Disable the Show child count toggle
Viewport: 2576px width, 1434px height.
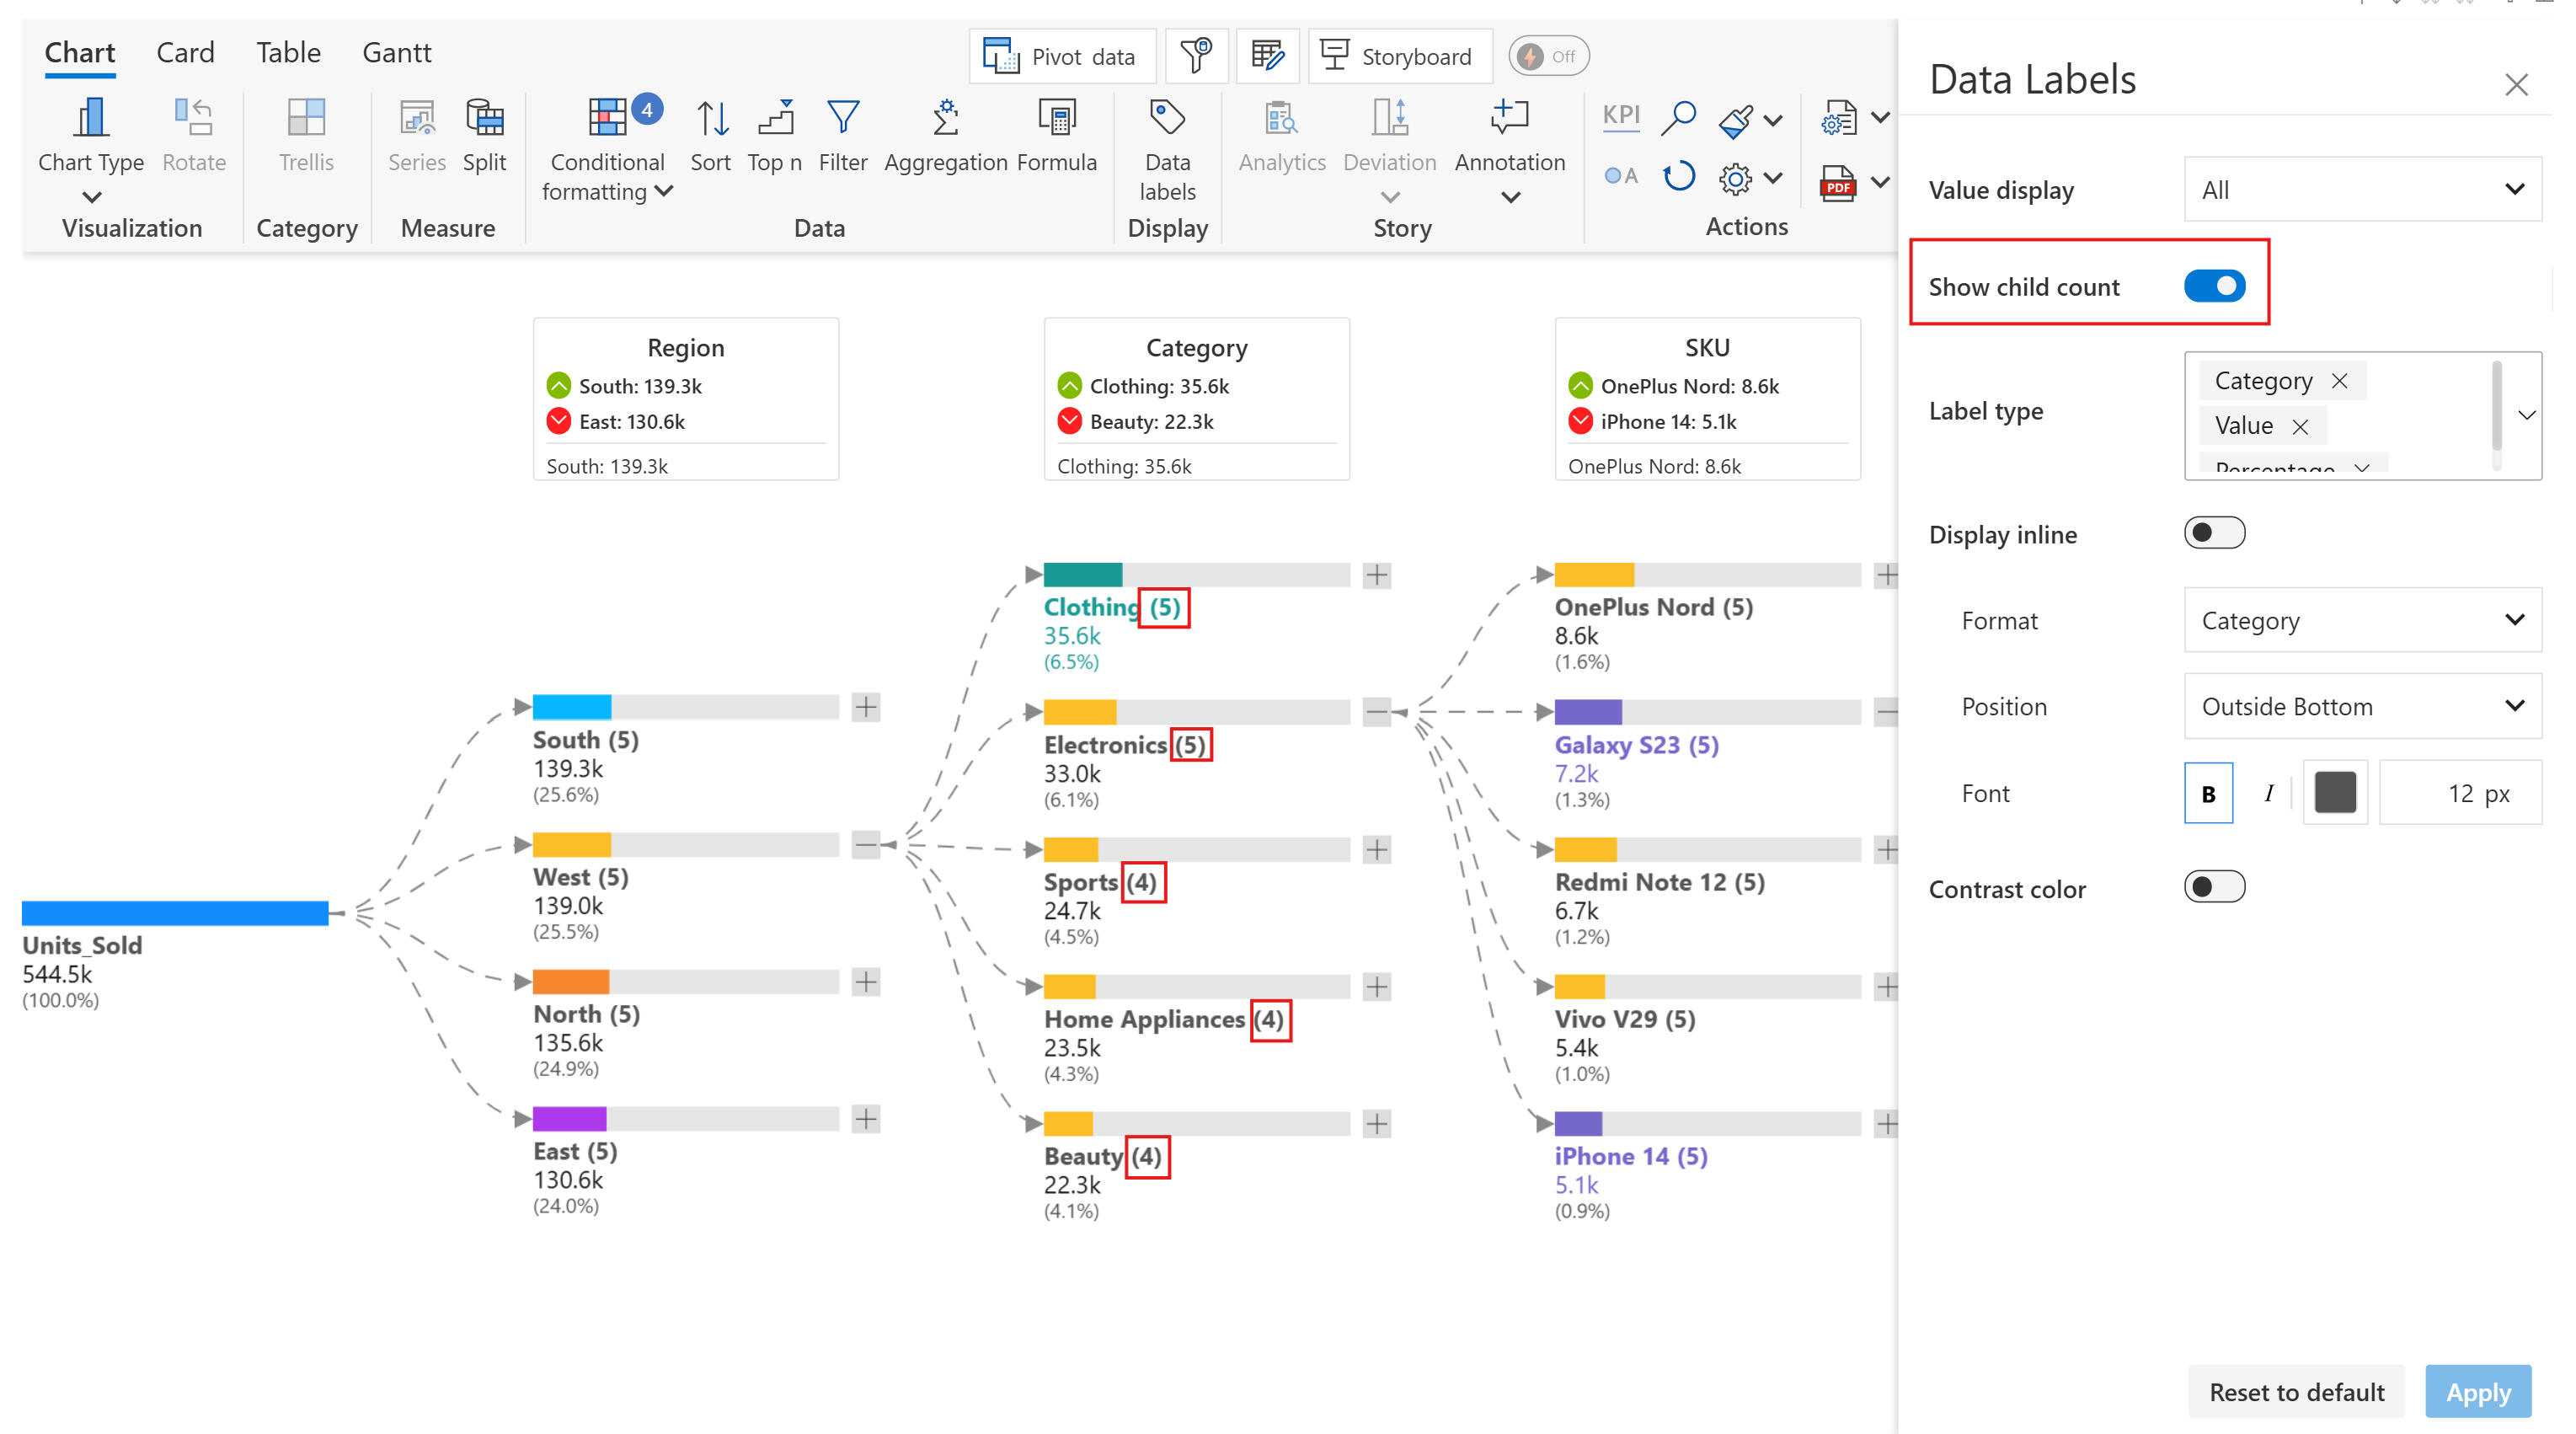point(2213,286)
